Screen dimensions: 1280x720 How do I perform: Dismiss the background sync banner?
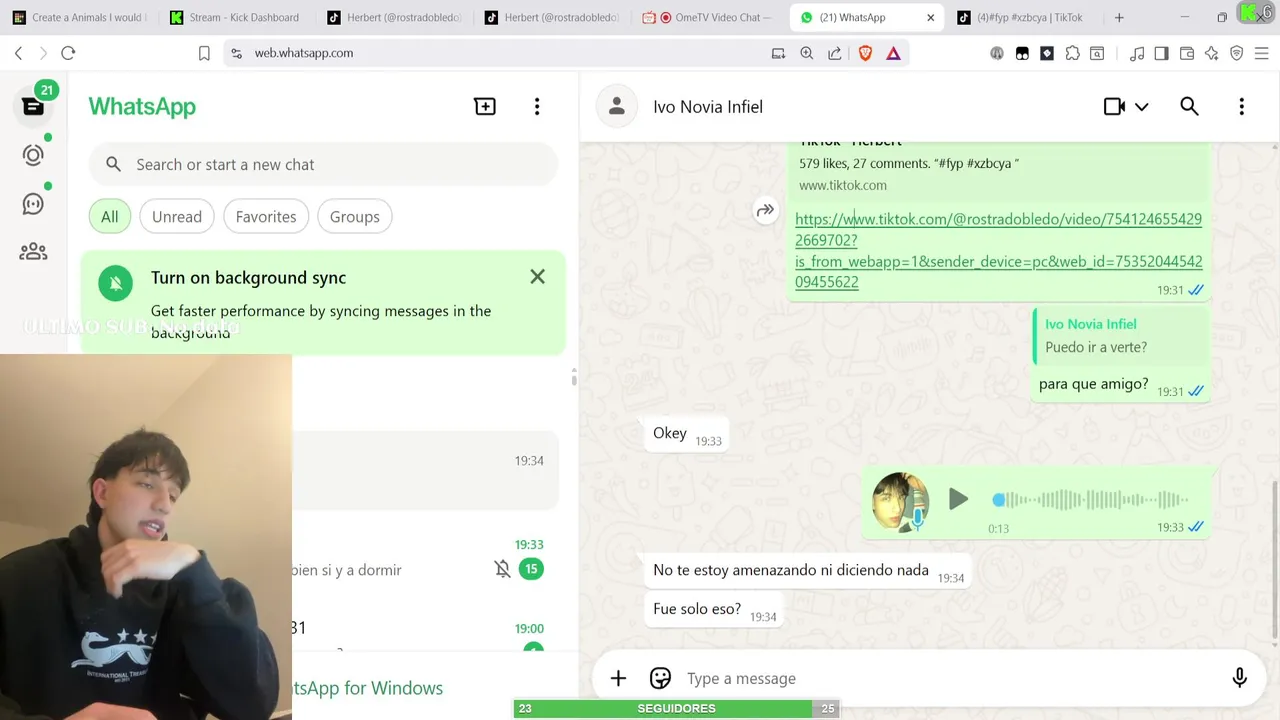tap(538, 277)
